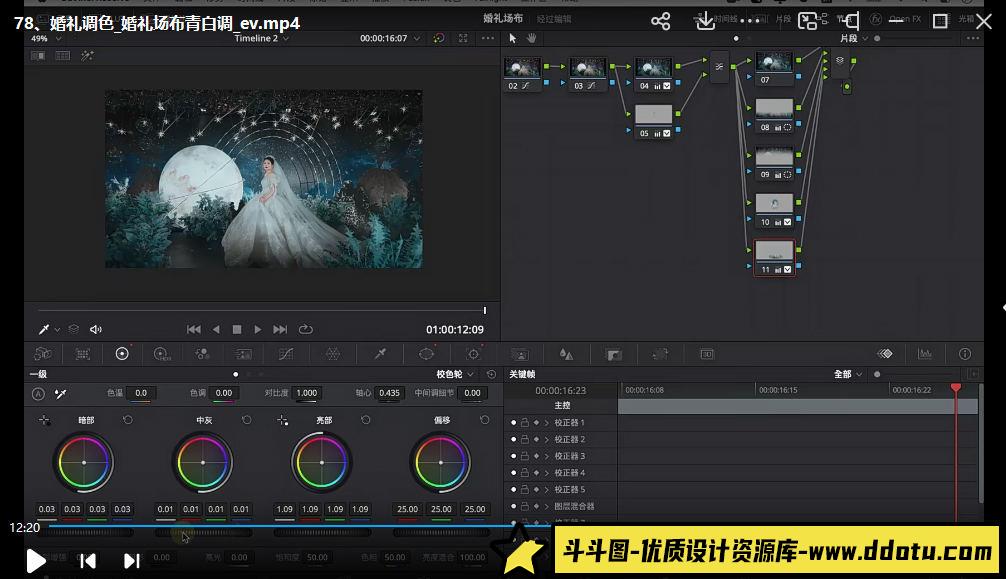Show the Keyframes panel icon

885,354
